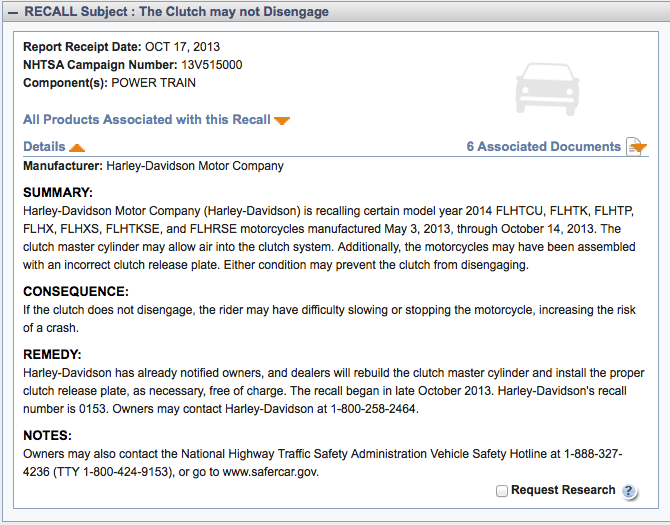
Task: Click the REMEDY heading
Action: [52, 354]
